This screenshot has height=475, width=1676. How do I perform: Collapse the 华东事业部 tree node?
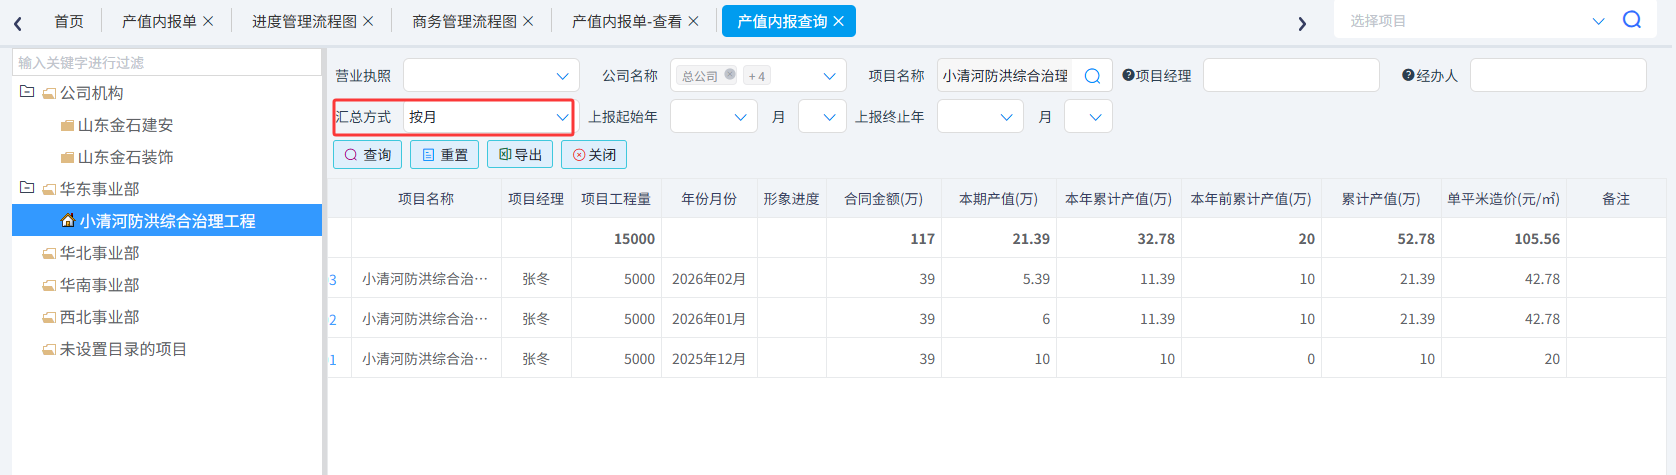tap(27, 187)
